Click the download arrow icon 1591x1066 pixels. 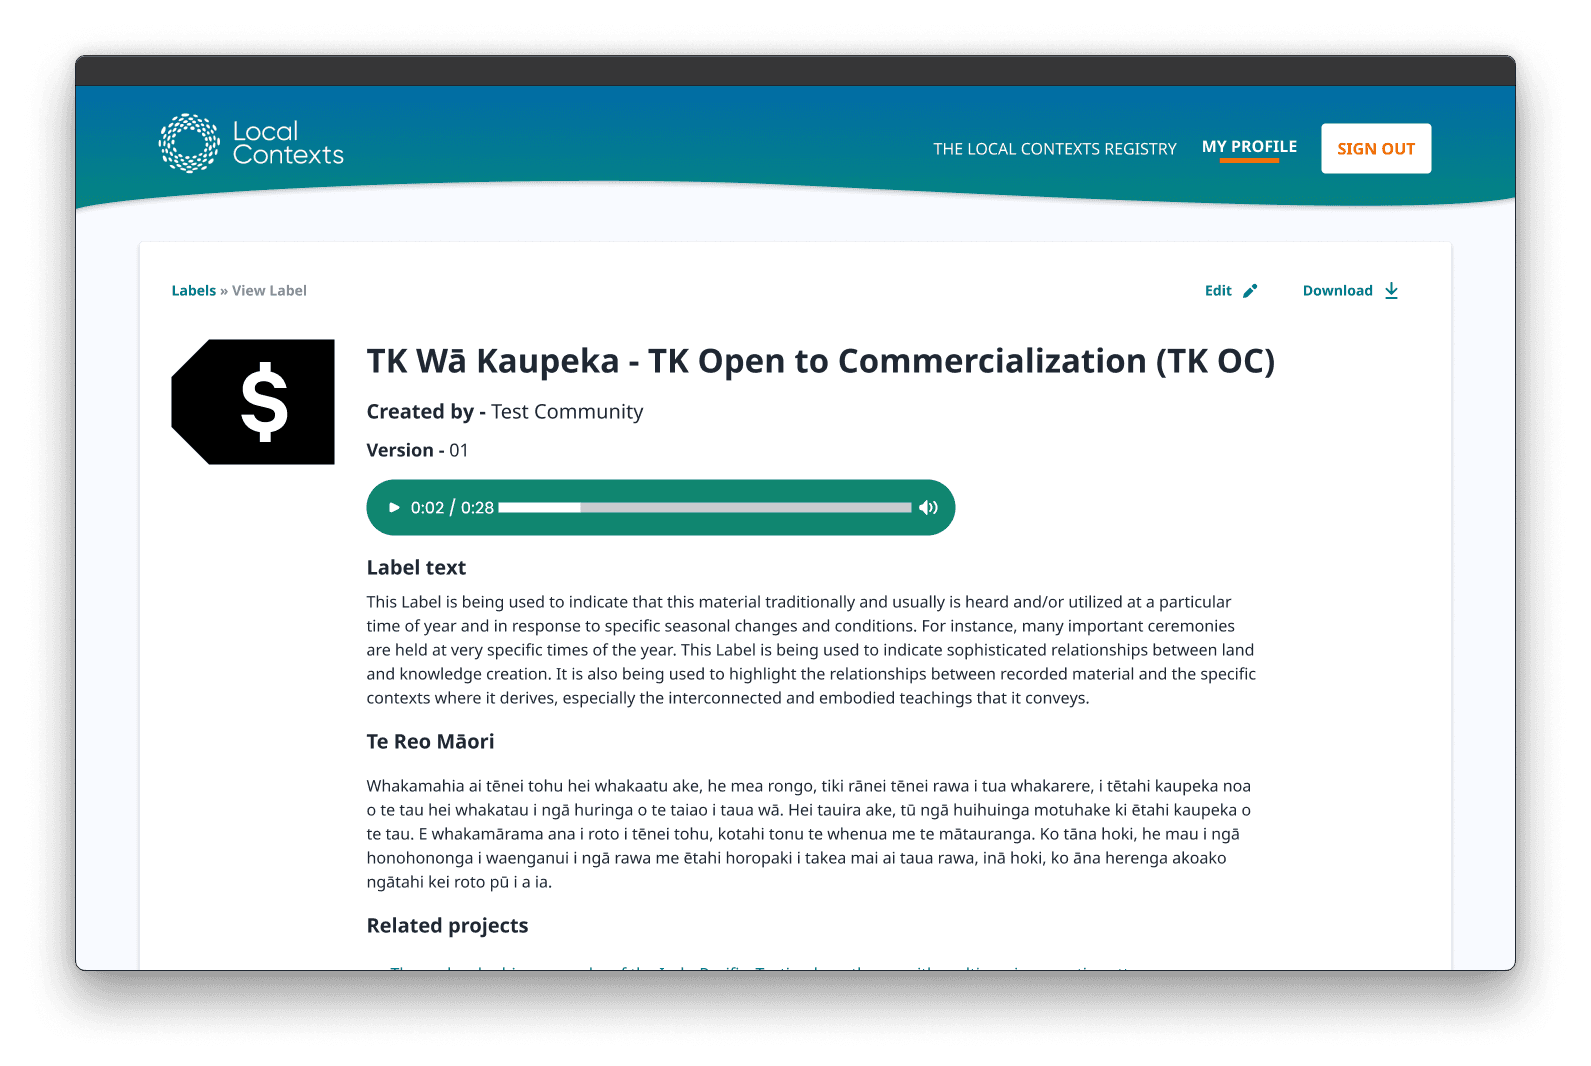click(x=1391, y=291)
